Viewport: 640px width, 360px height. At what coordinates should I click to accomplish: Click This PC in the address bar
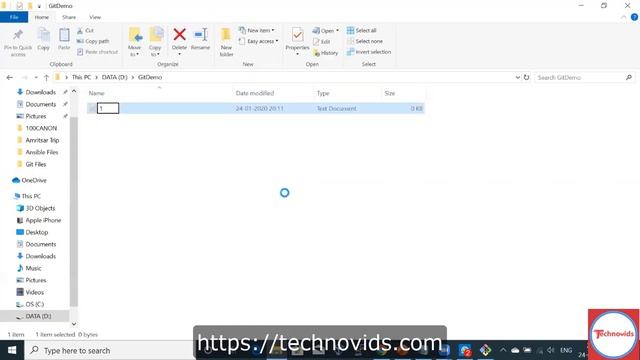[x=81, y=77]
